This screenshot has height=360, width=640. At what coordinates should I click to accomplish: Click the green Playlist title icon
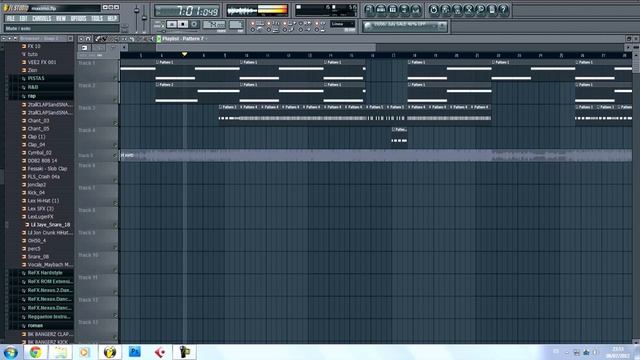pyautogui.click(x=159, y=39)
